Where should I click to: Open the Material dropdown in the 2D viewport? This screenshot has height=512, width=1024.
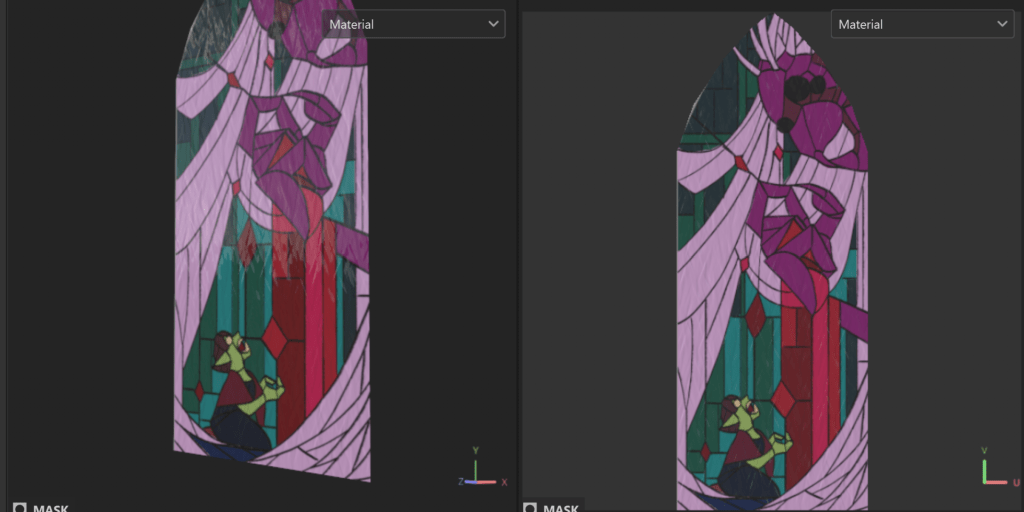pos(920,24)
